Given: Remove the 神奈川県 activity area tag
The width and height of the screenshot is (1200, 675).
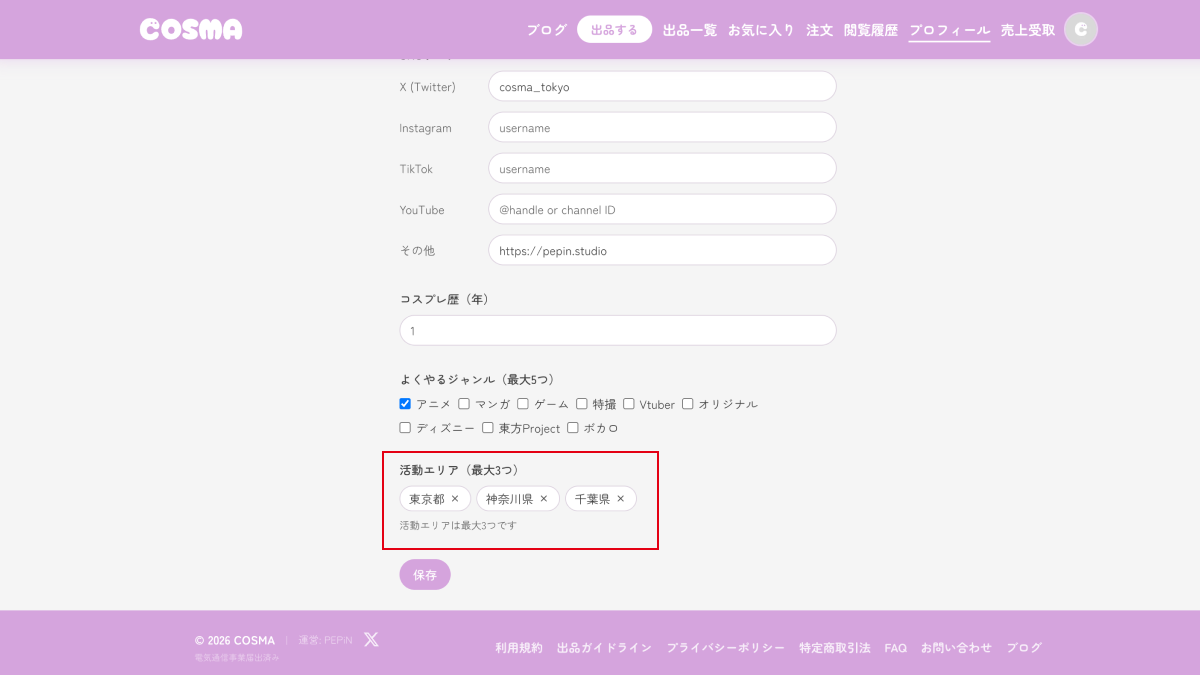Looking at the screenshot, I should point(545,498).
